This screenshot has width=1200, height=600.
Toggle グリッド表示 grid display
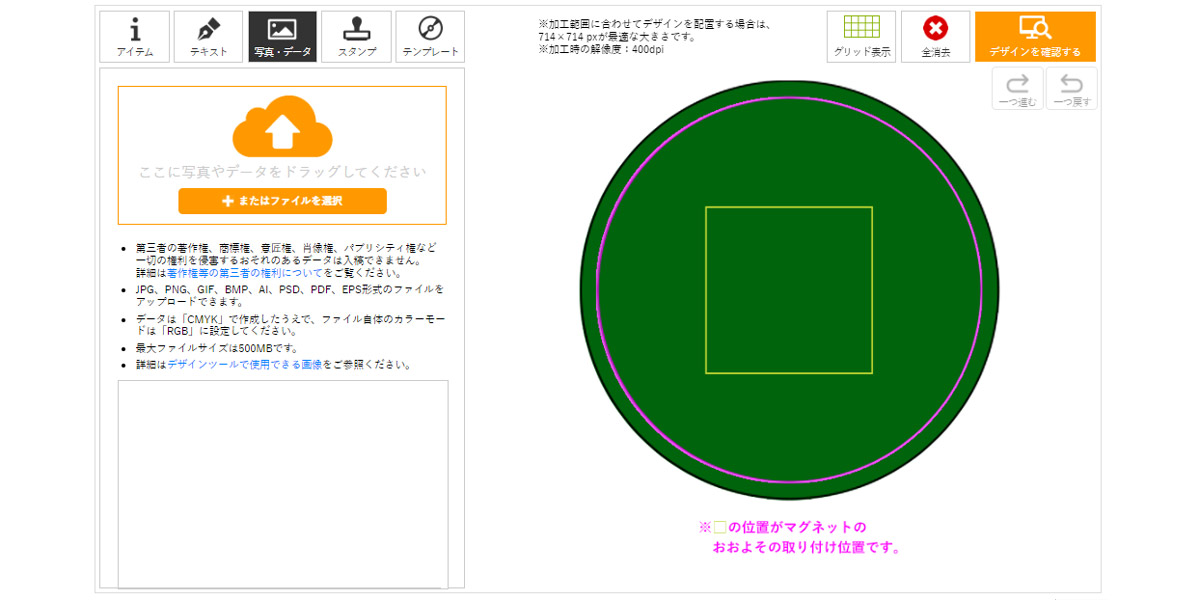tap(861, 37)
